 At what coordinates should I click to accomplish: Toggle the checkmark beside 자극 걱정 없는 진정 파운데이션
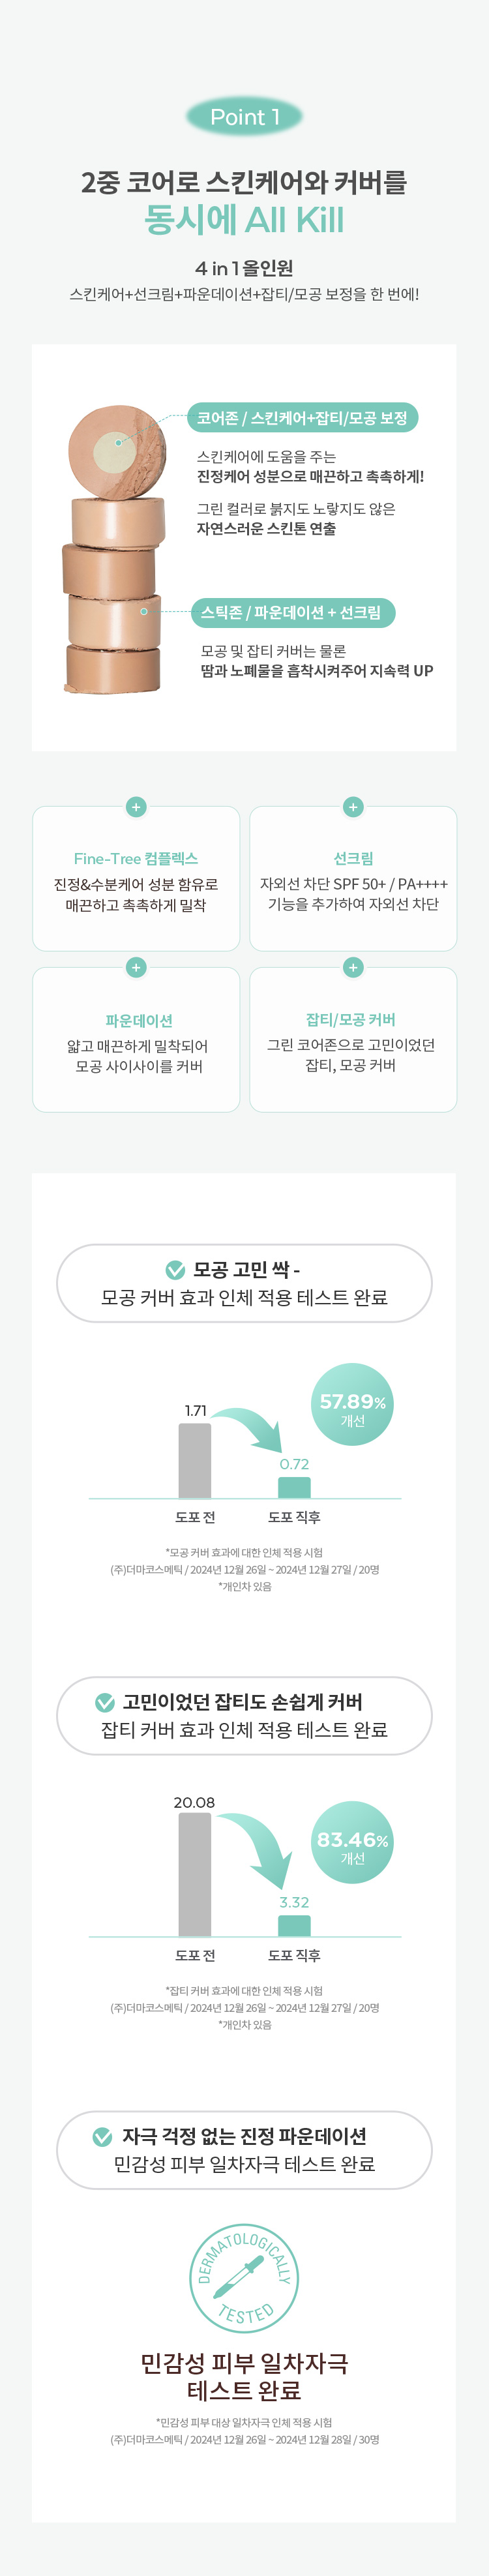(102, 2136)
